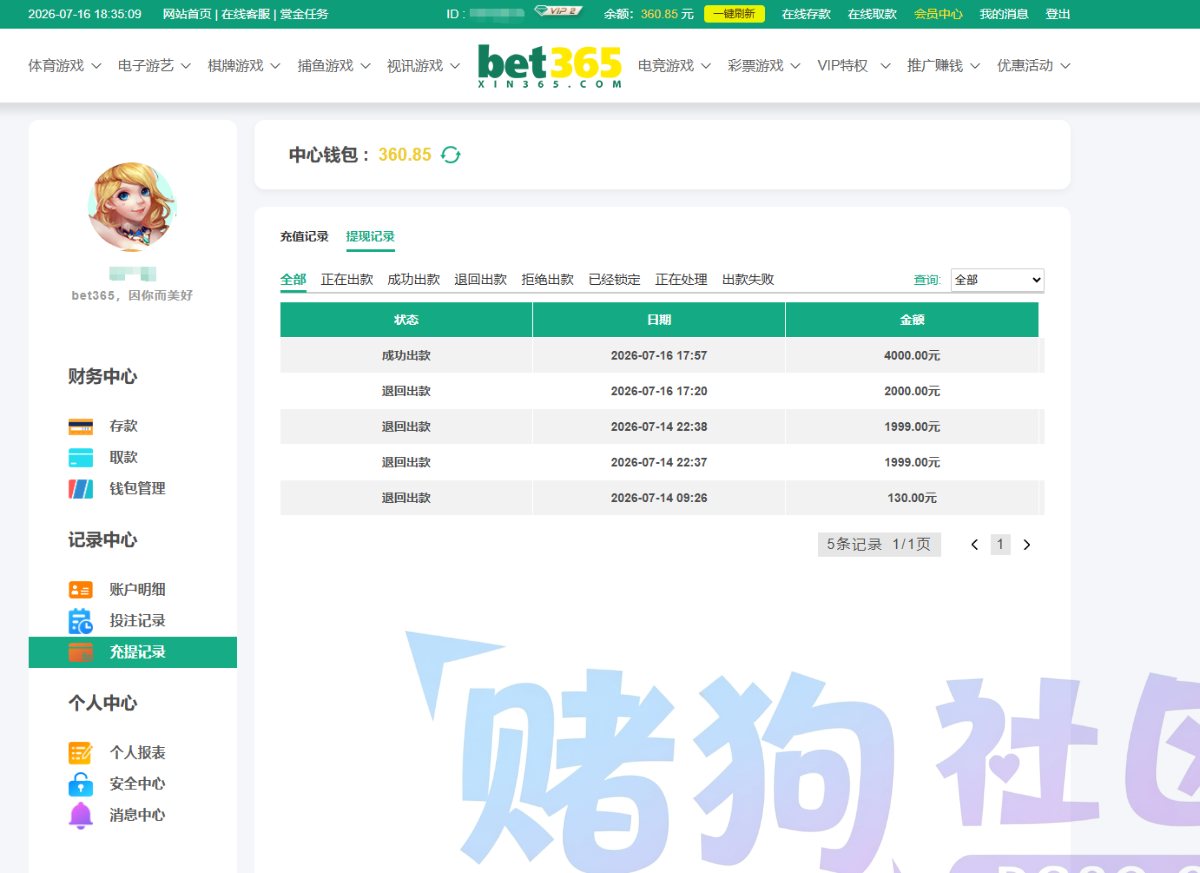
Task: Click the wallet balance refresh icon
Action: pyautogui.click(x=451, y=155)
